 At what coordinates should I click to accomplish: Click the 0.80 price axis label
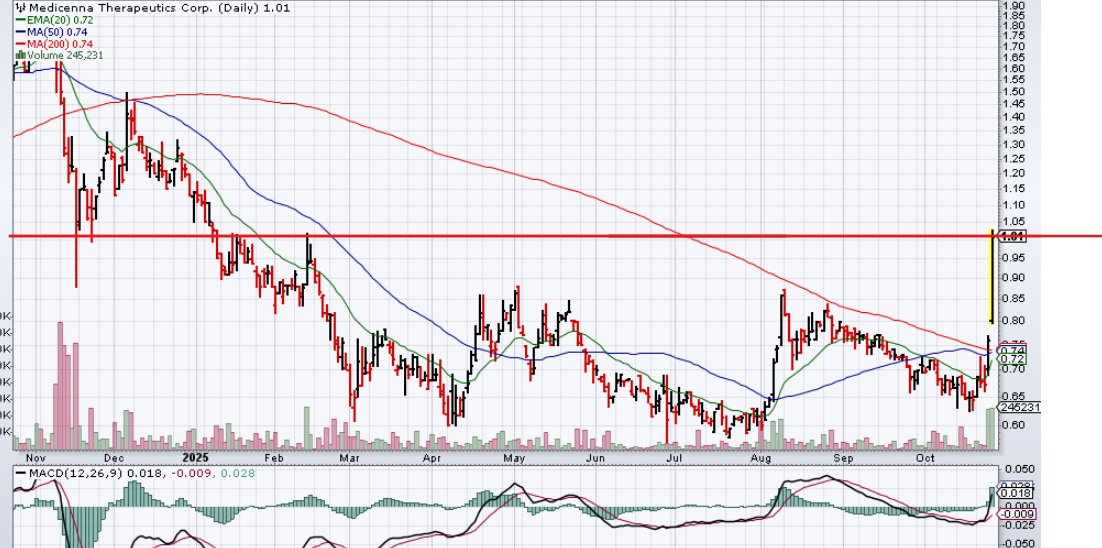(x=1013, y=321)
